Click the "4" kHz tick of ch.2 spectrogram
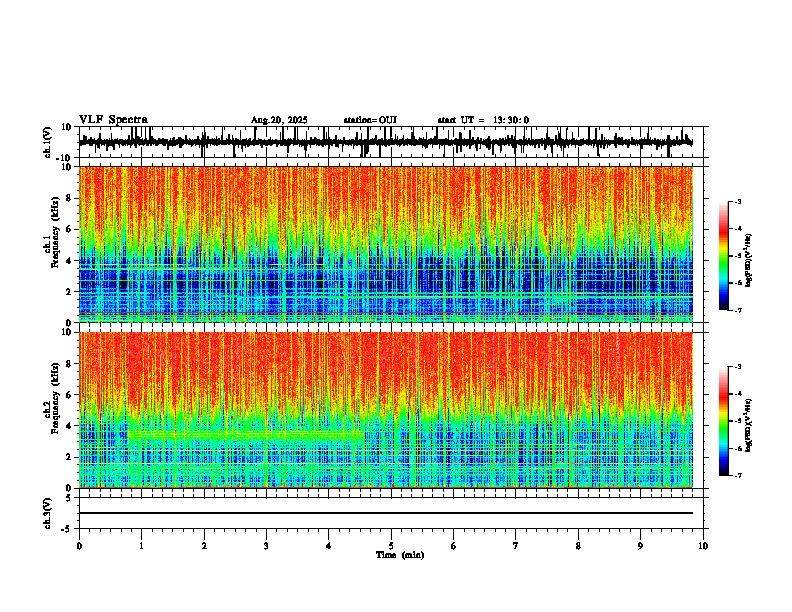The width and height of the screenshot is (792, 612). [x=70, y=426]
